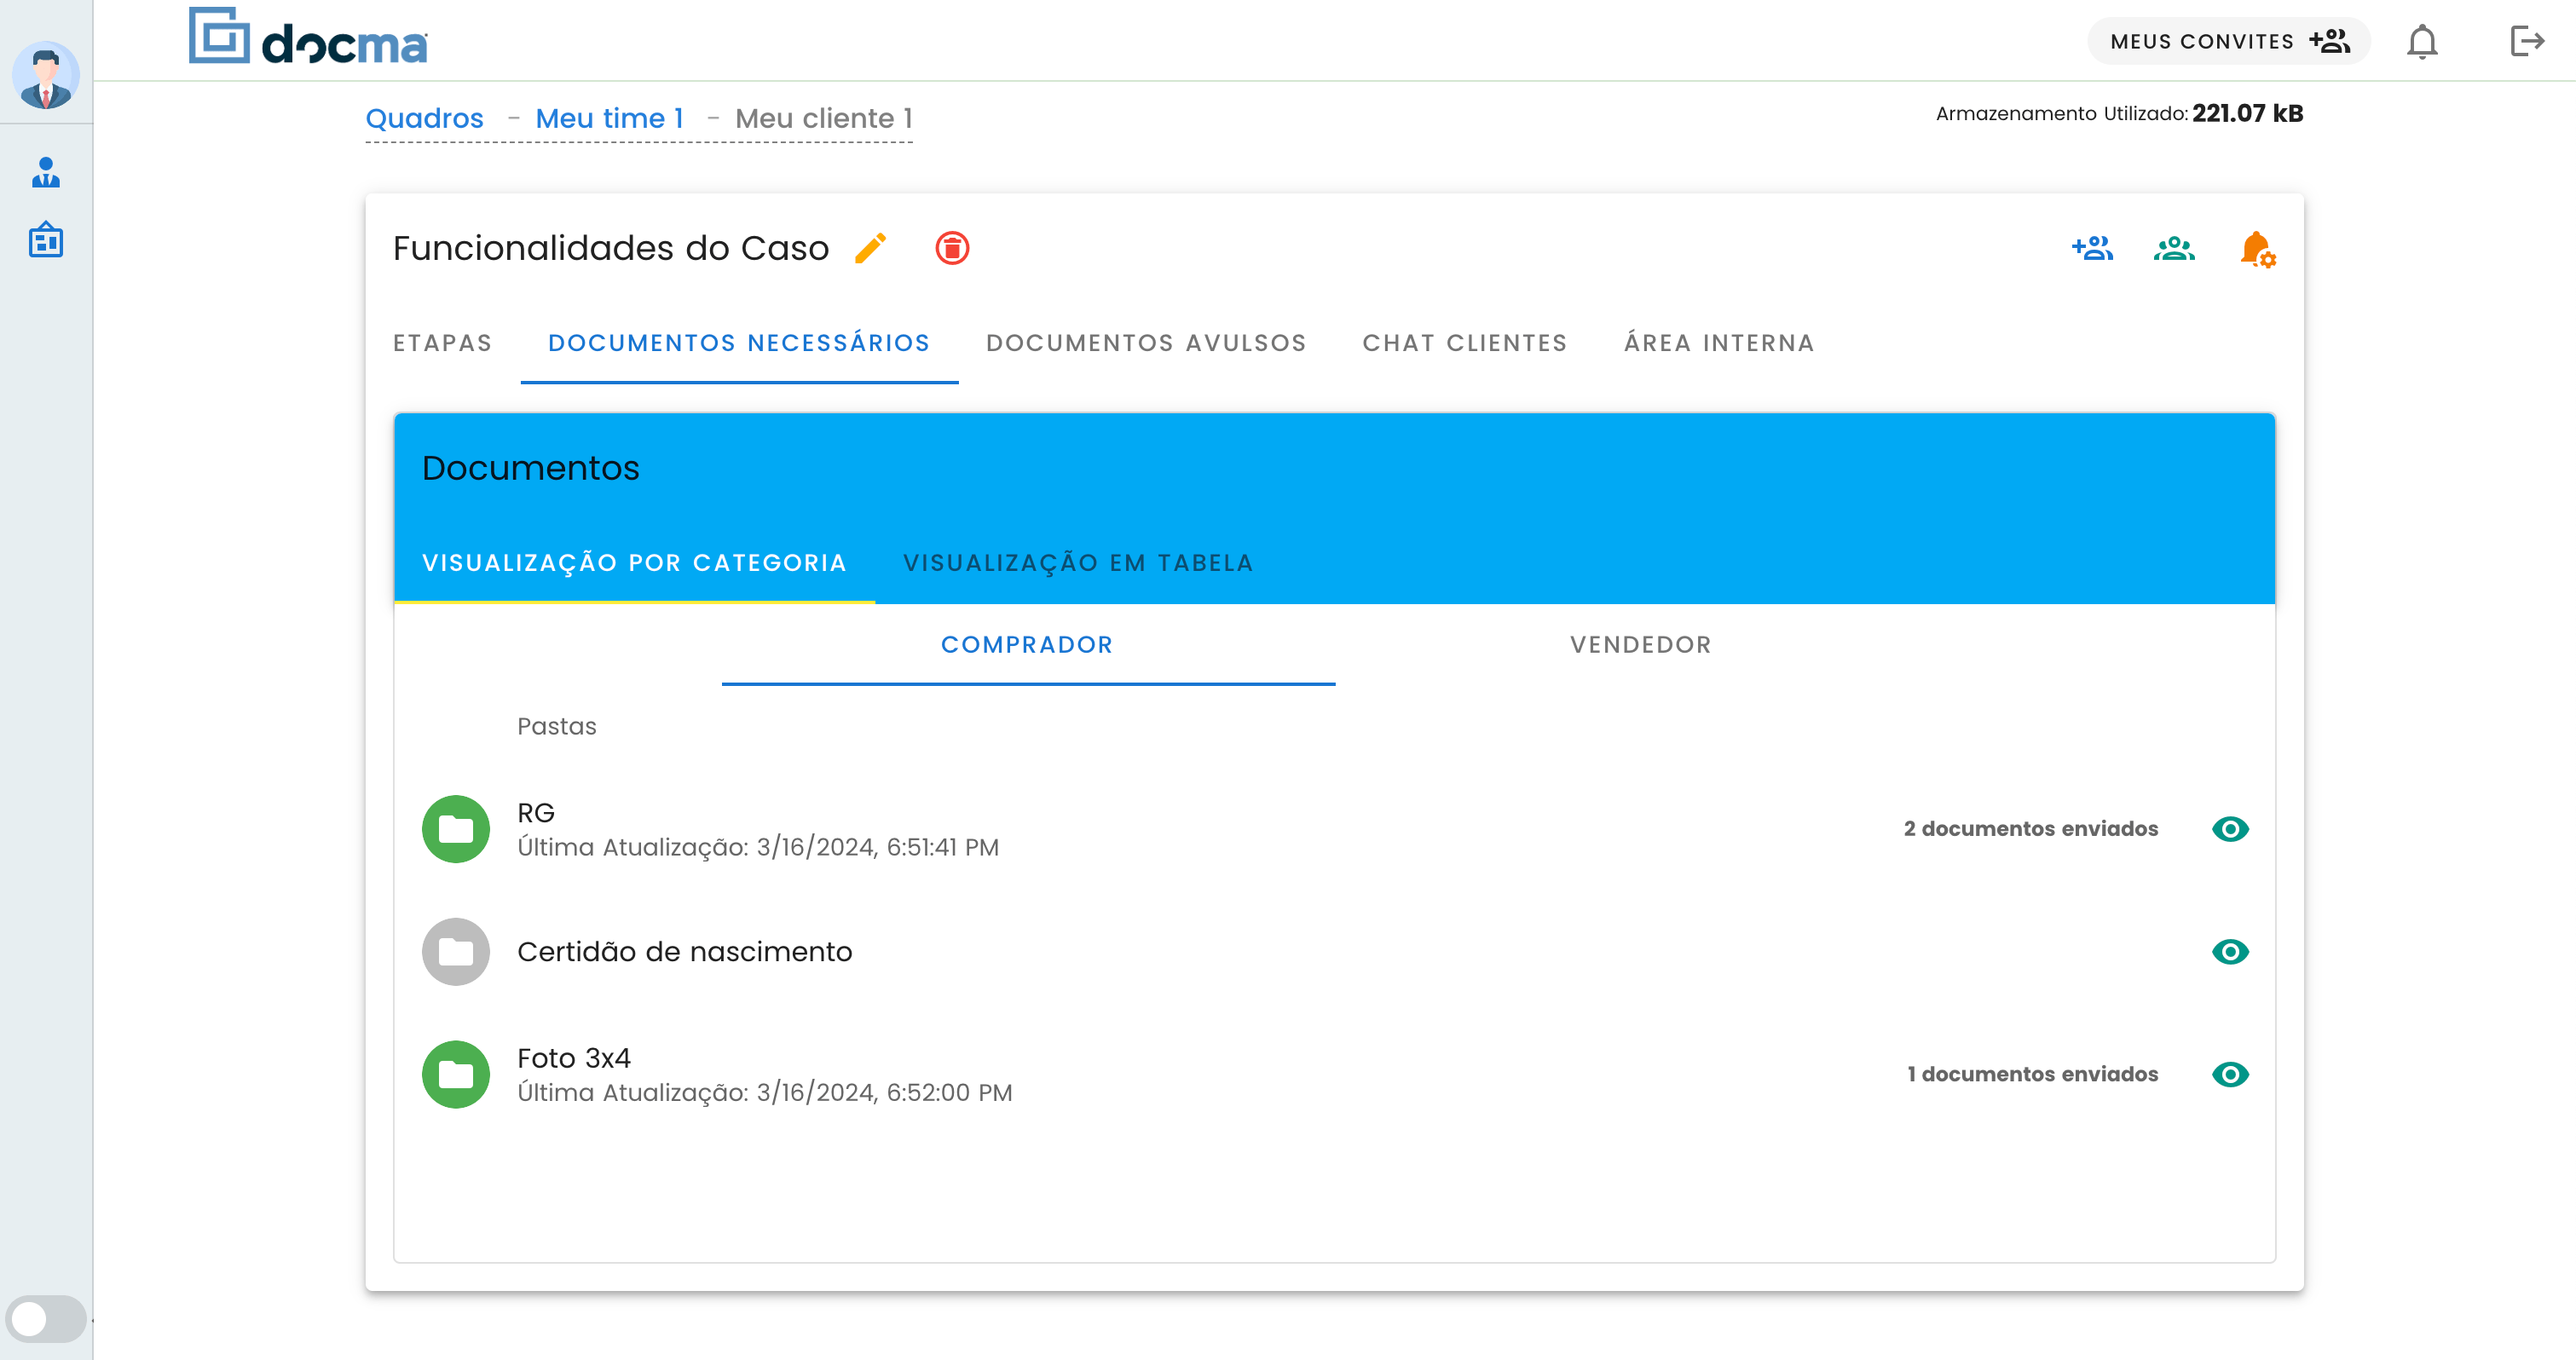This screenshot has width=2576, height=1360.
Task: Toggle the switch at the sidebar bottom
Action: pos(46,1319)
